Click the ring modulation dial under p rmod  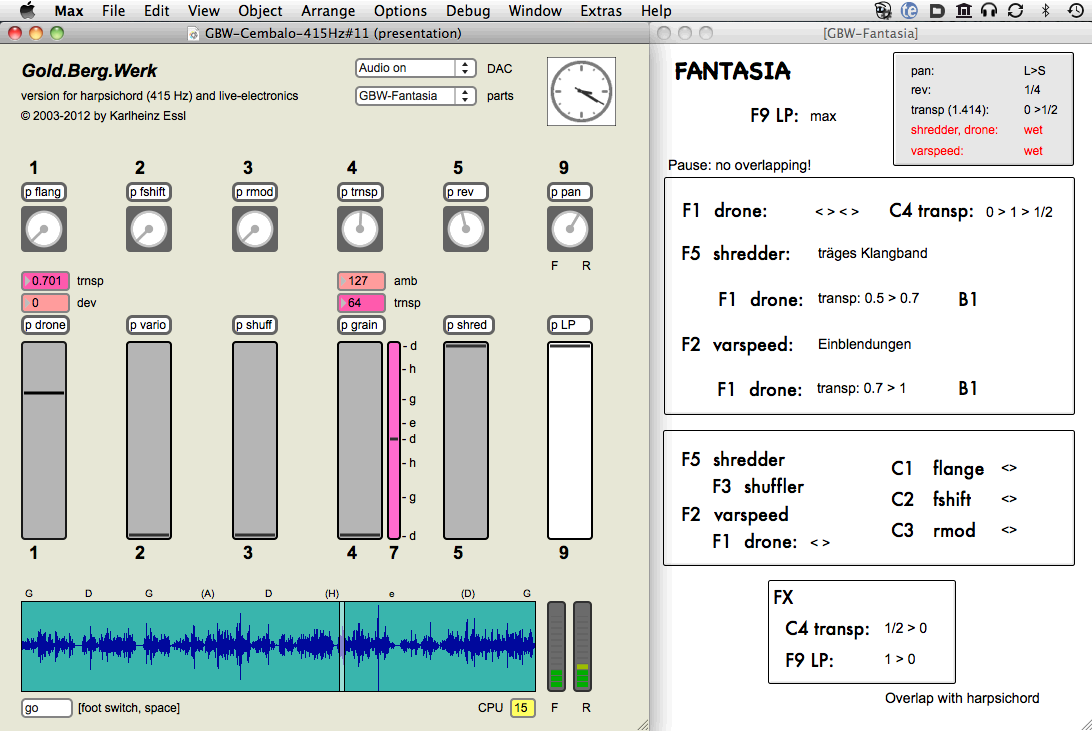pyautogui.click(x=255, y=230)
